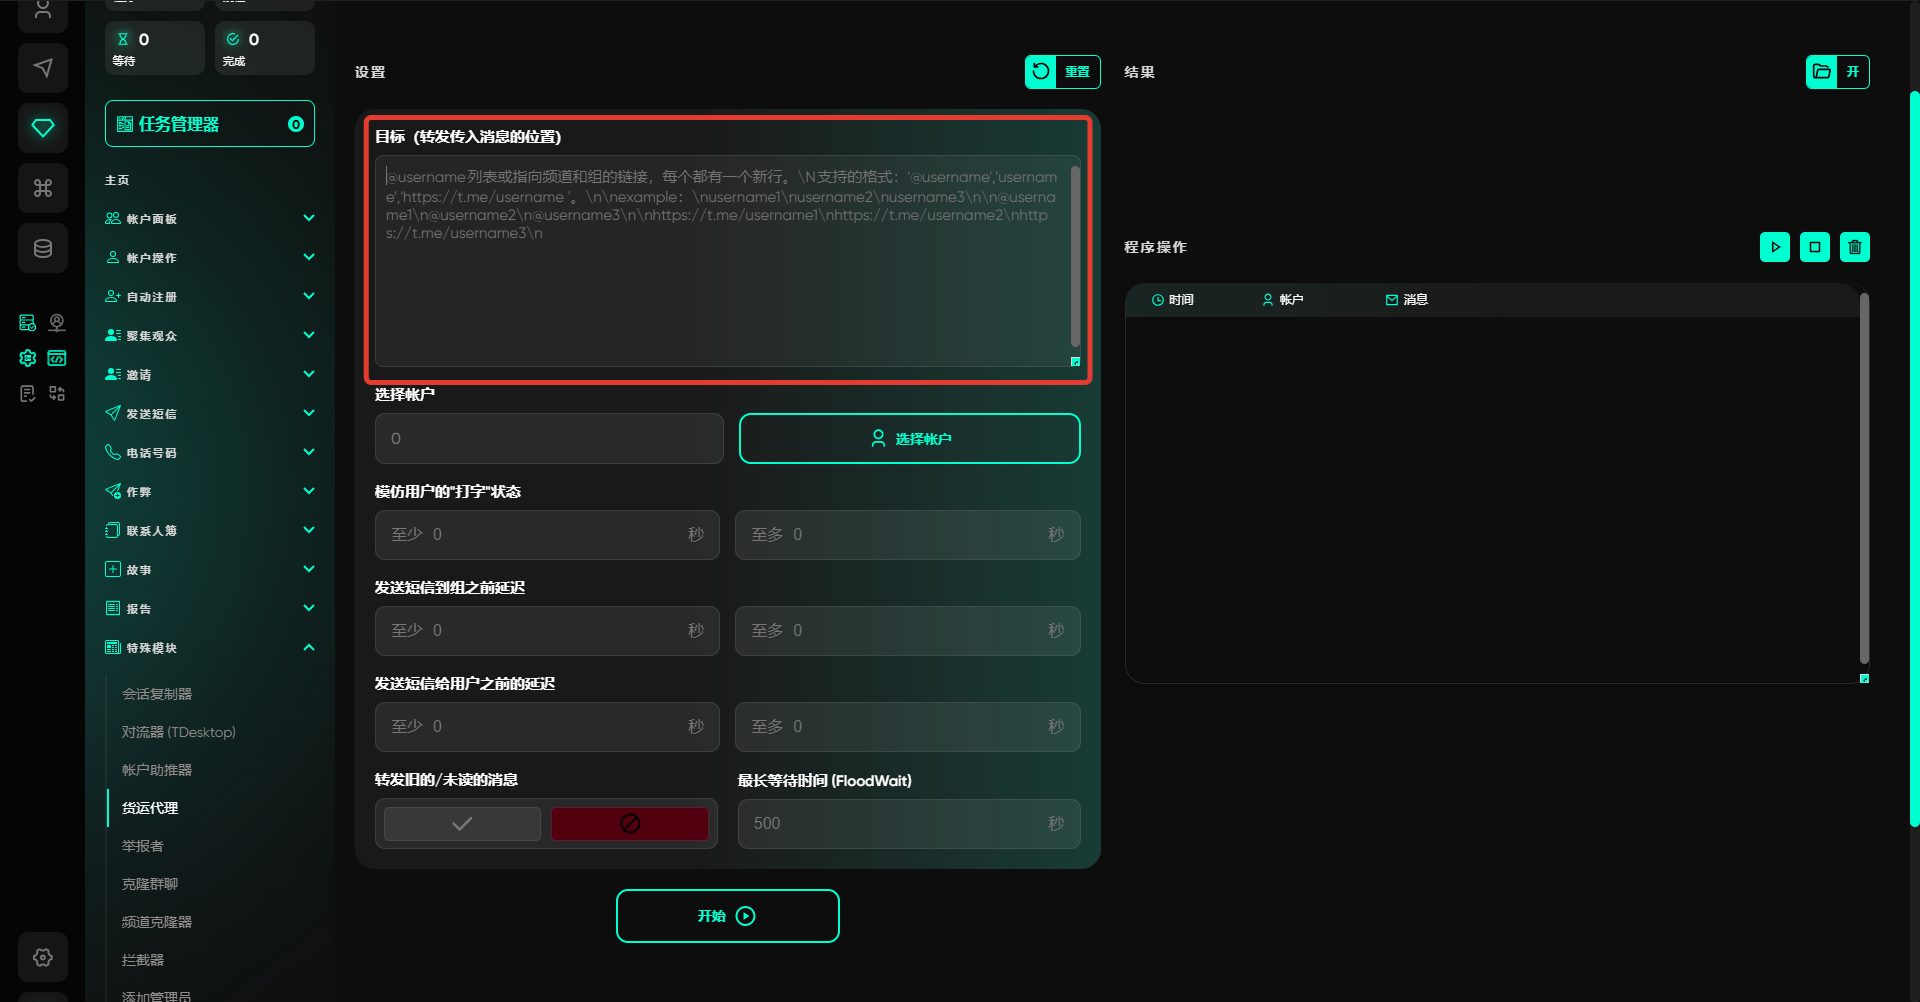1920x1002 pixels.
Task: Open settings gear at bottom of left rail
Action: coord(43,957)
